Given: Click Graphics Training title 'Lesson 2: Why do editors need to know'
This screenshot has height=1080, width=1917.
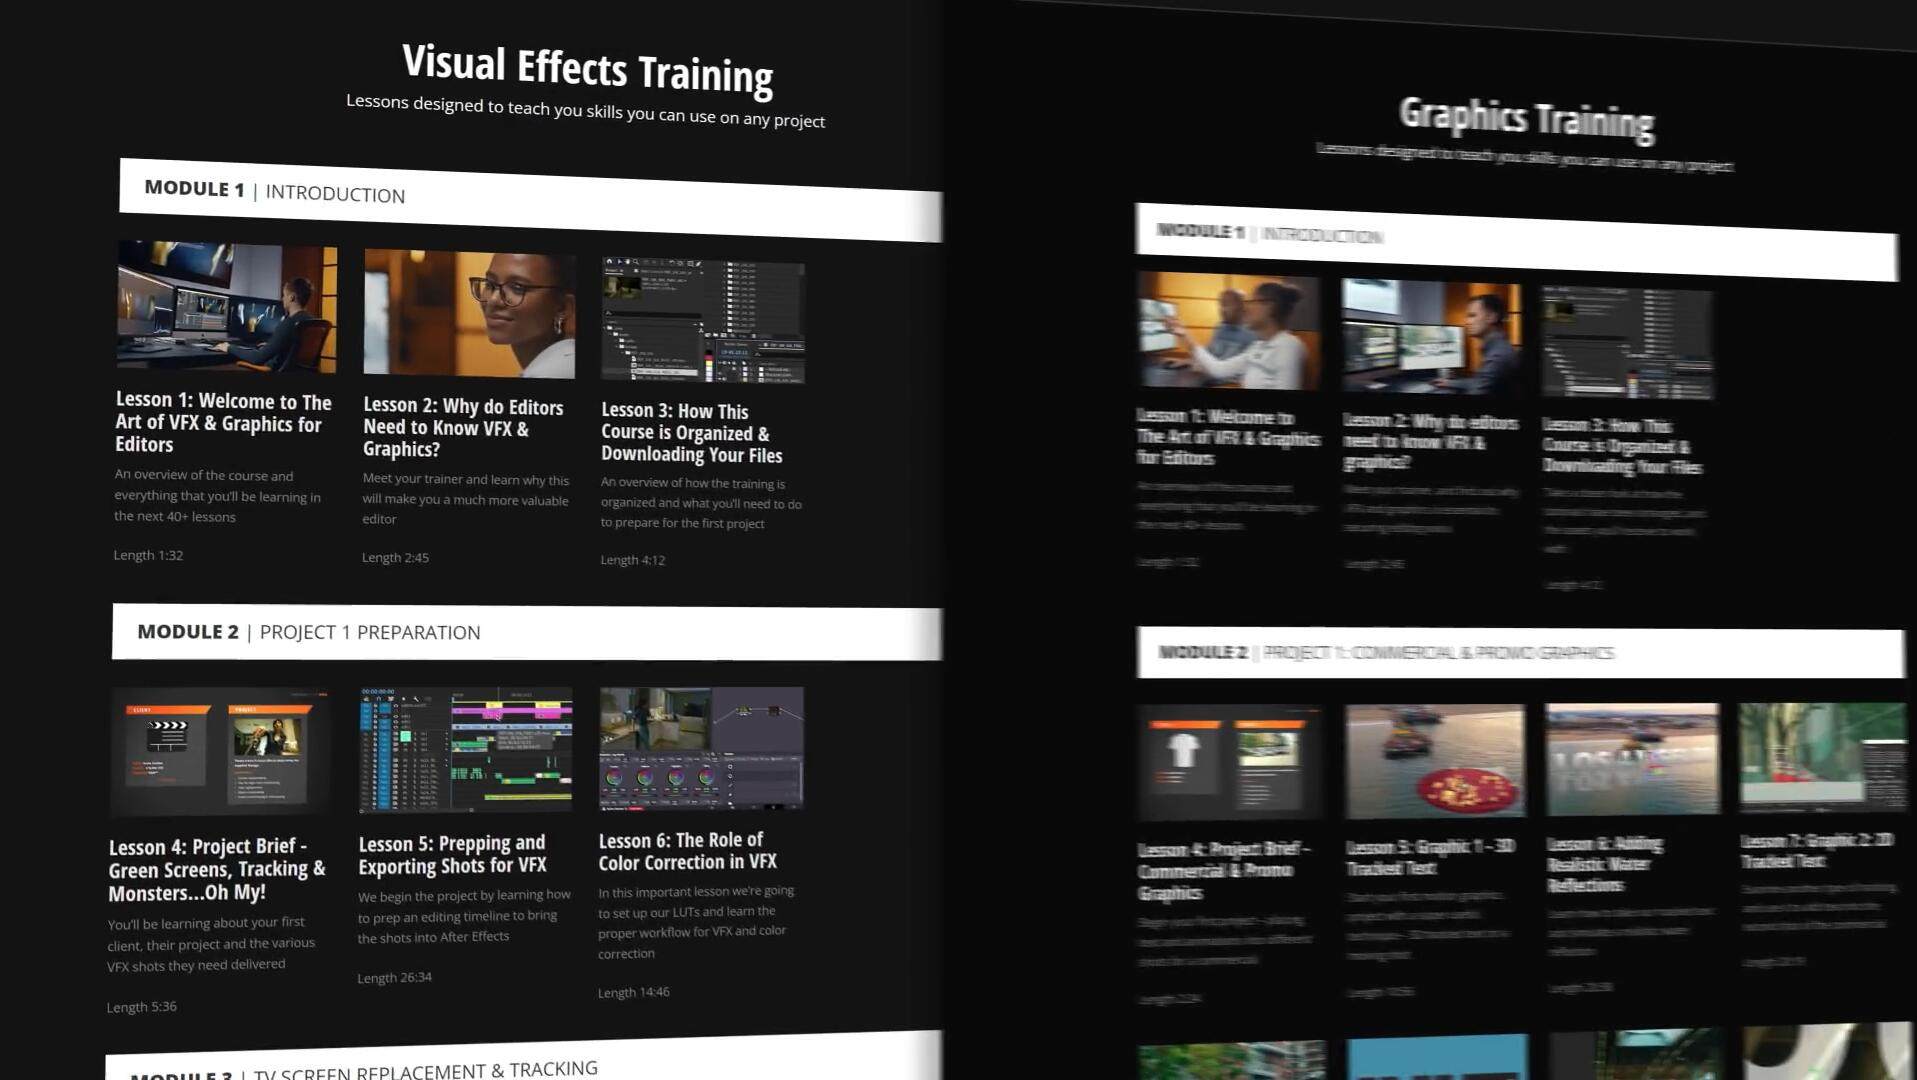Looking at the screenshot, I should [1430, 441].
